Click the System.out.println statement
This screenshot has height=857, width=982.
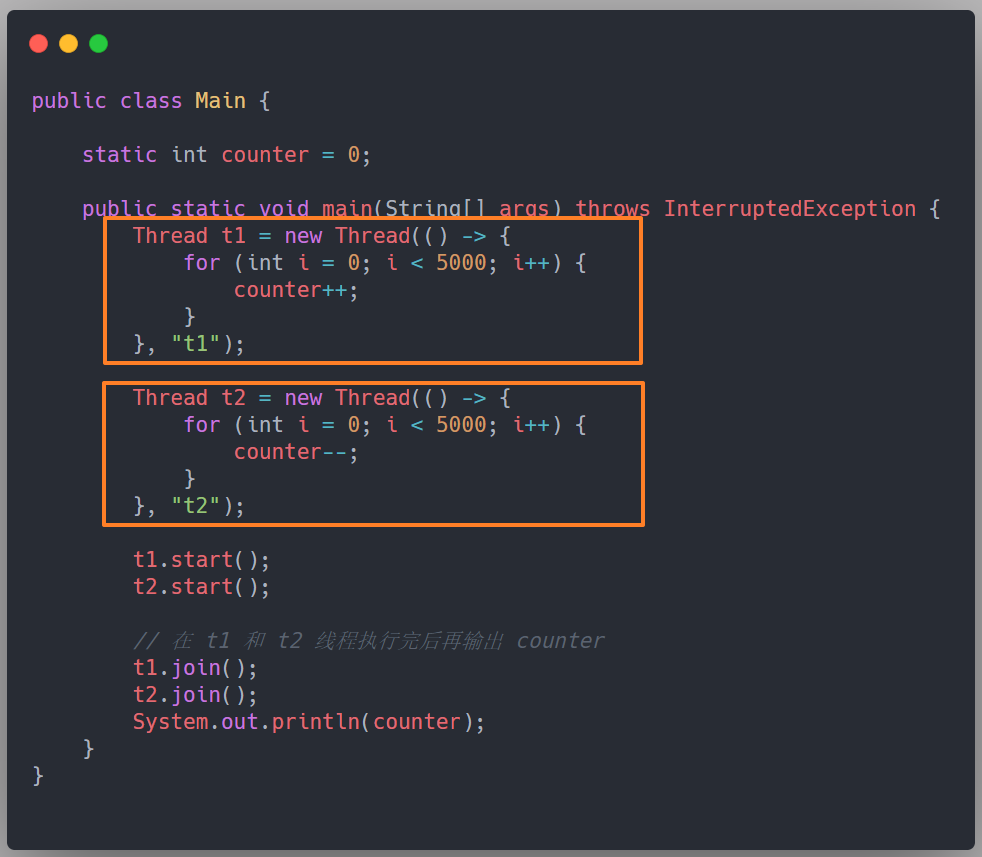(x=307, y=721)
